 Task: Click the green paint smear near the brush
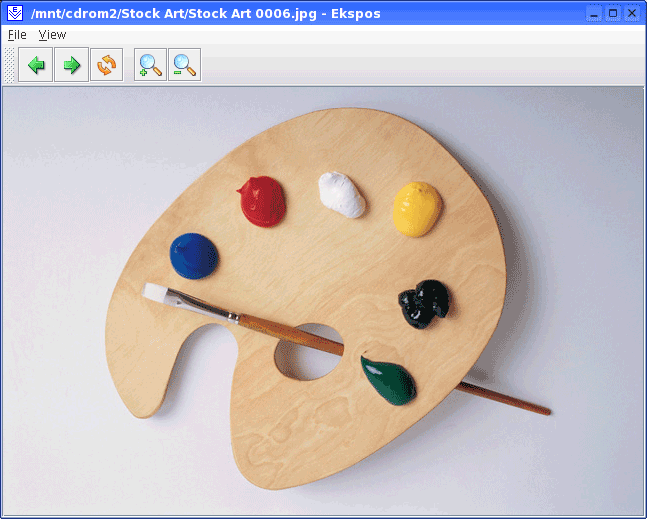pos(388,379)
